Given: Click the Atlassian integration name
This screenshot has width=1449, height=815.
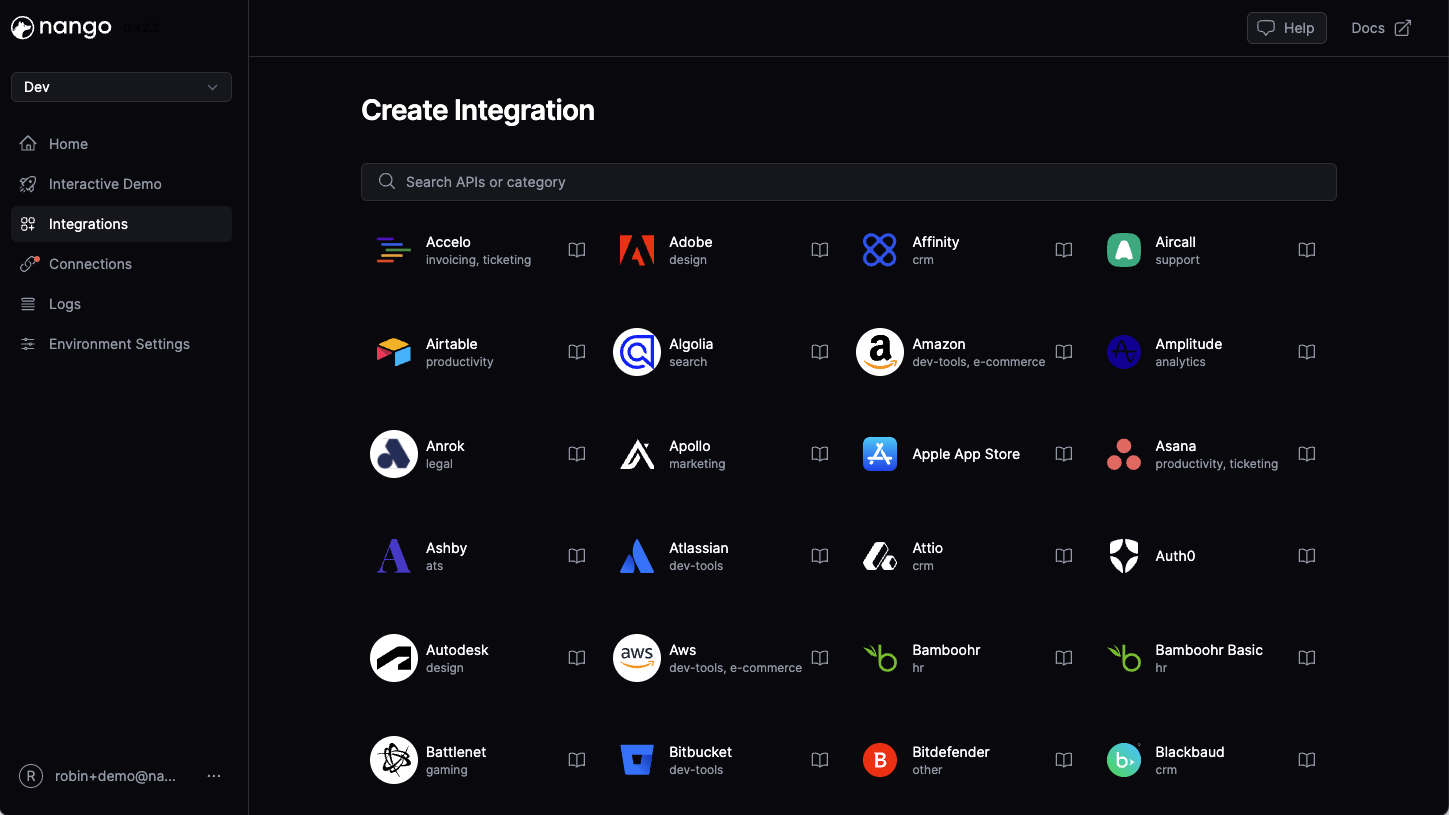Looking at the screenshot, I should coord(699,548).
